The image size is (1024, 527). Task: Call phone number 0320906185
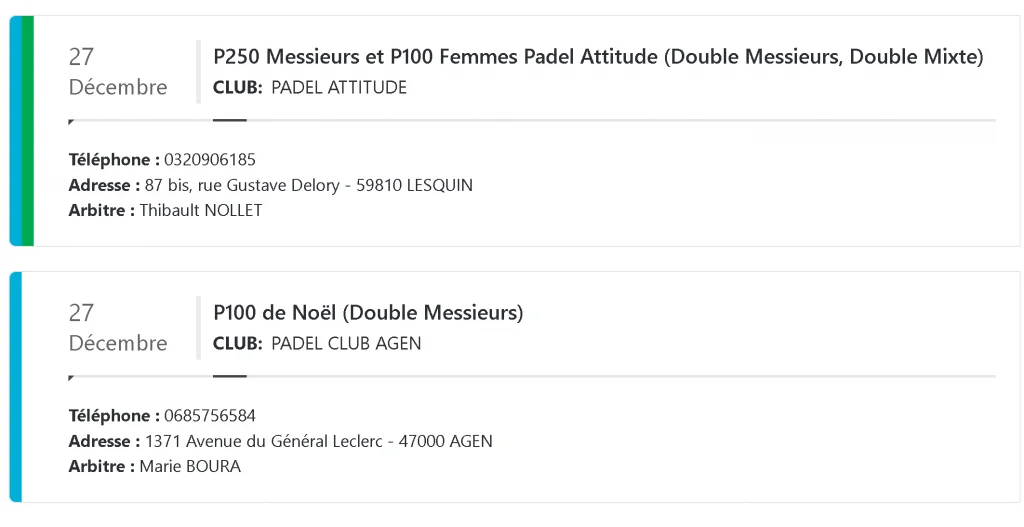[x=210, y=160]
